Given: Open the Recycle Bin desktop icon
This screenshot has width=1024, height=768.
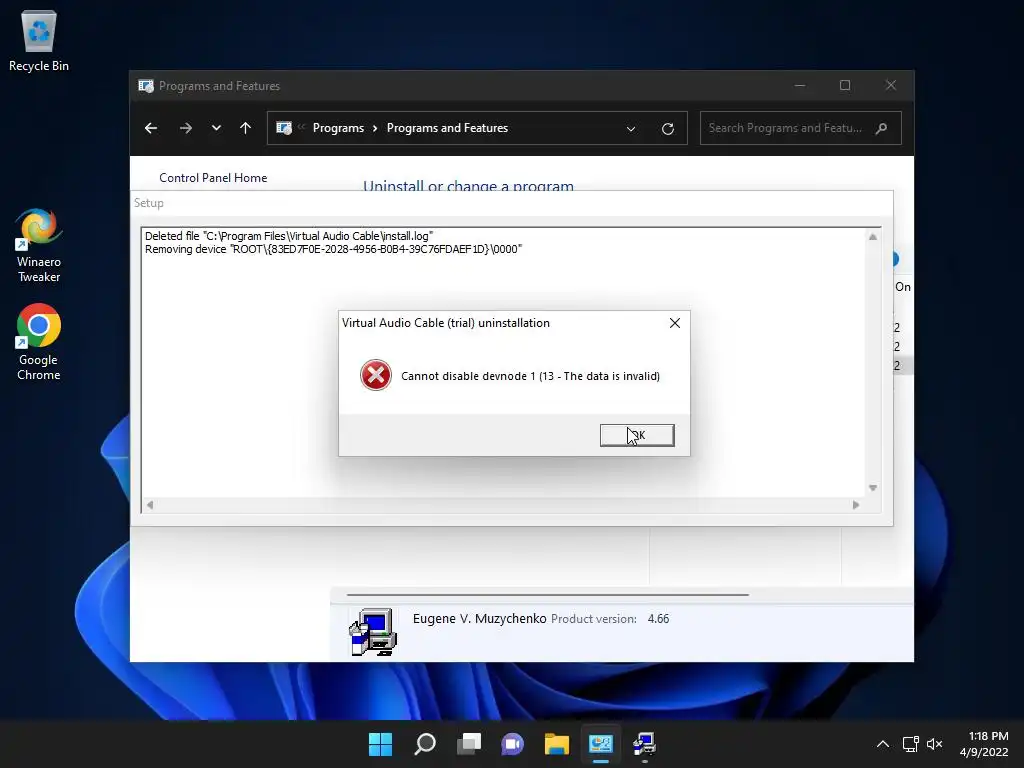Looking at the screenshot, I should (x=39, y=40).
